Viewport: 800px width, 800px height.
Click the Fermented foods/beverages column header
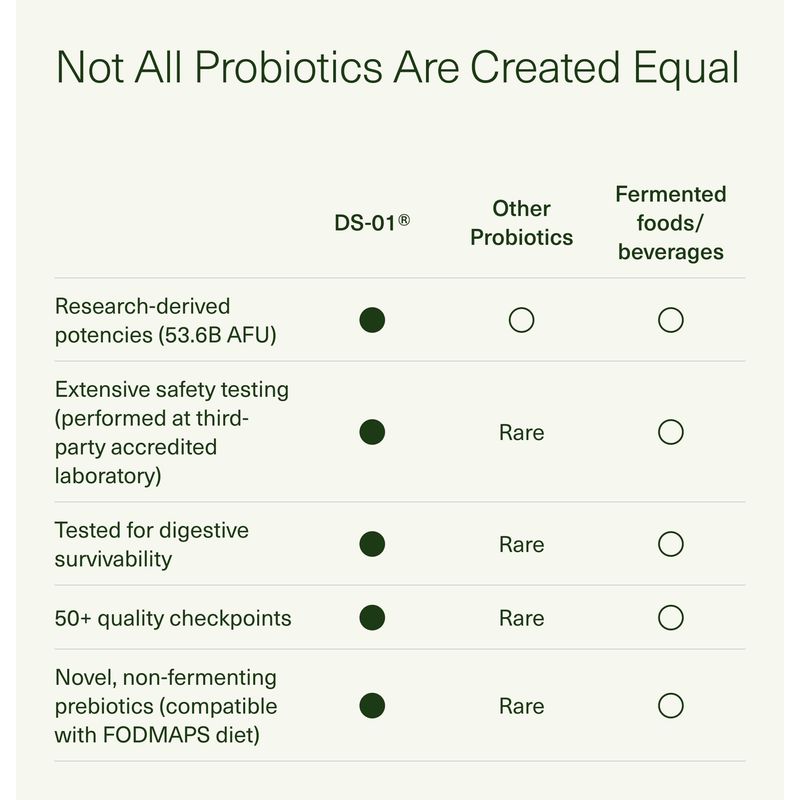pos(671,223)
